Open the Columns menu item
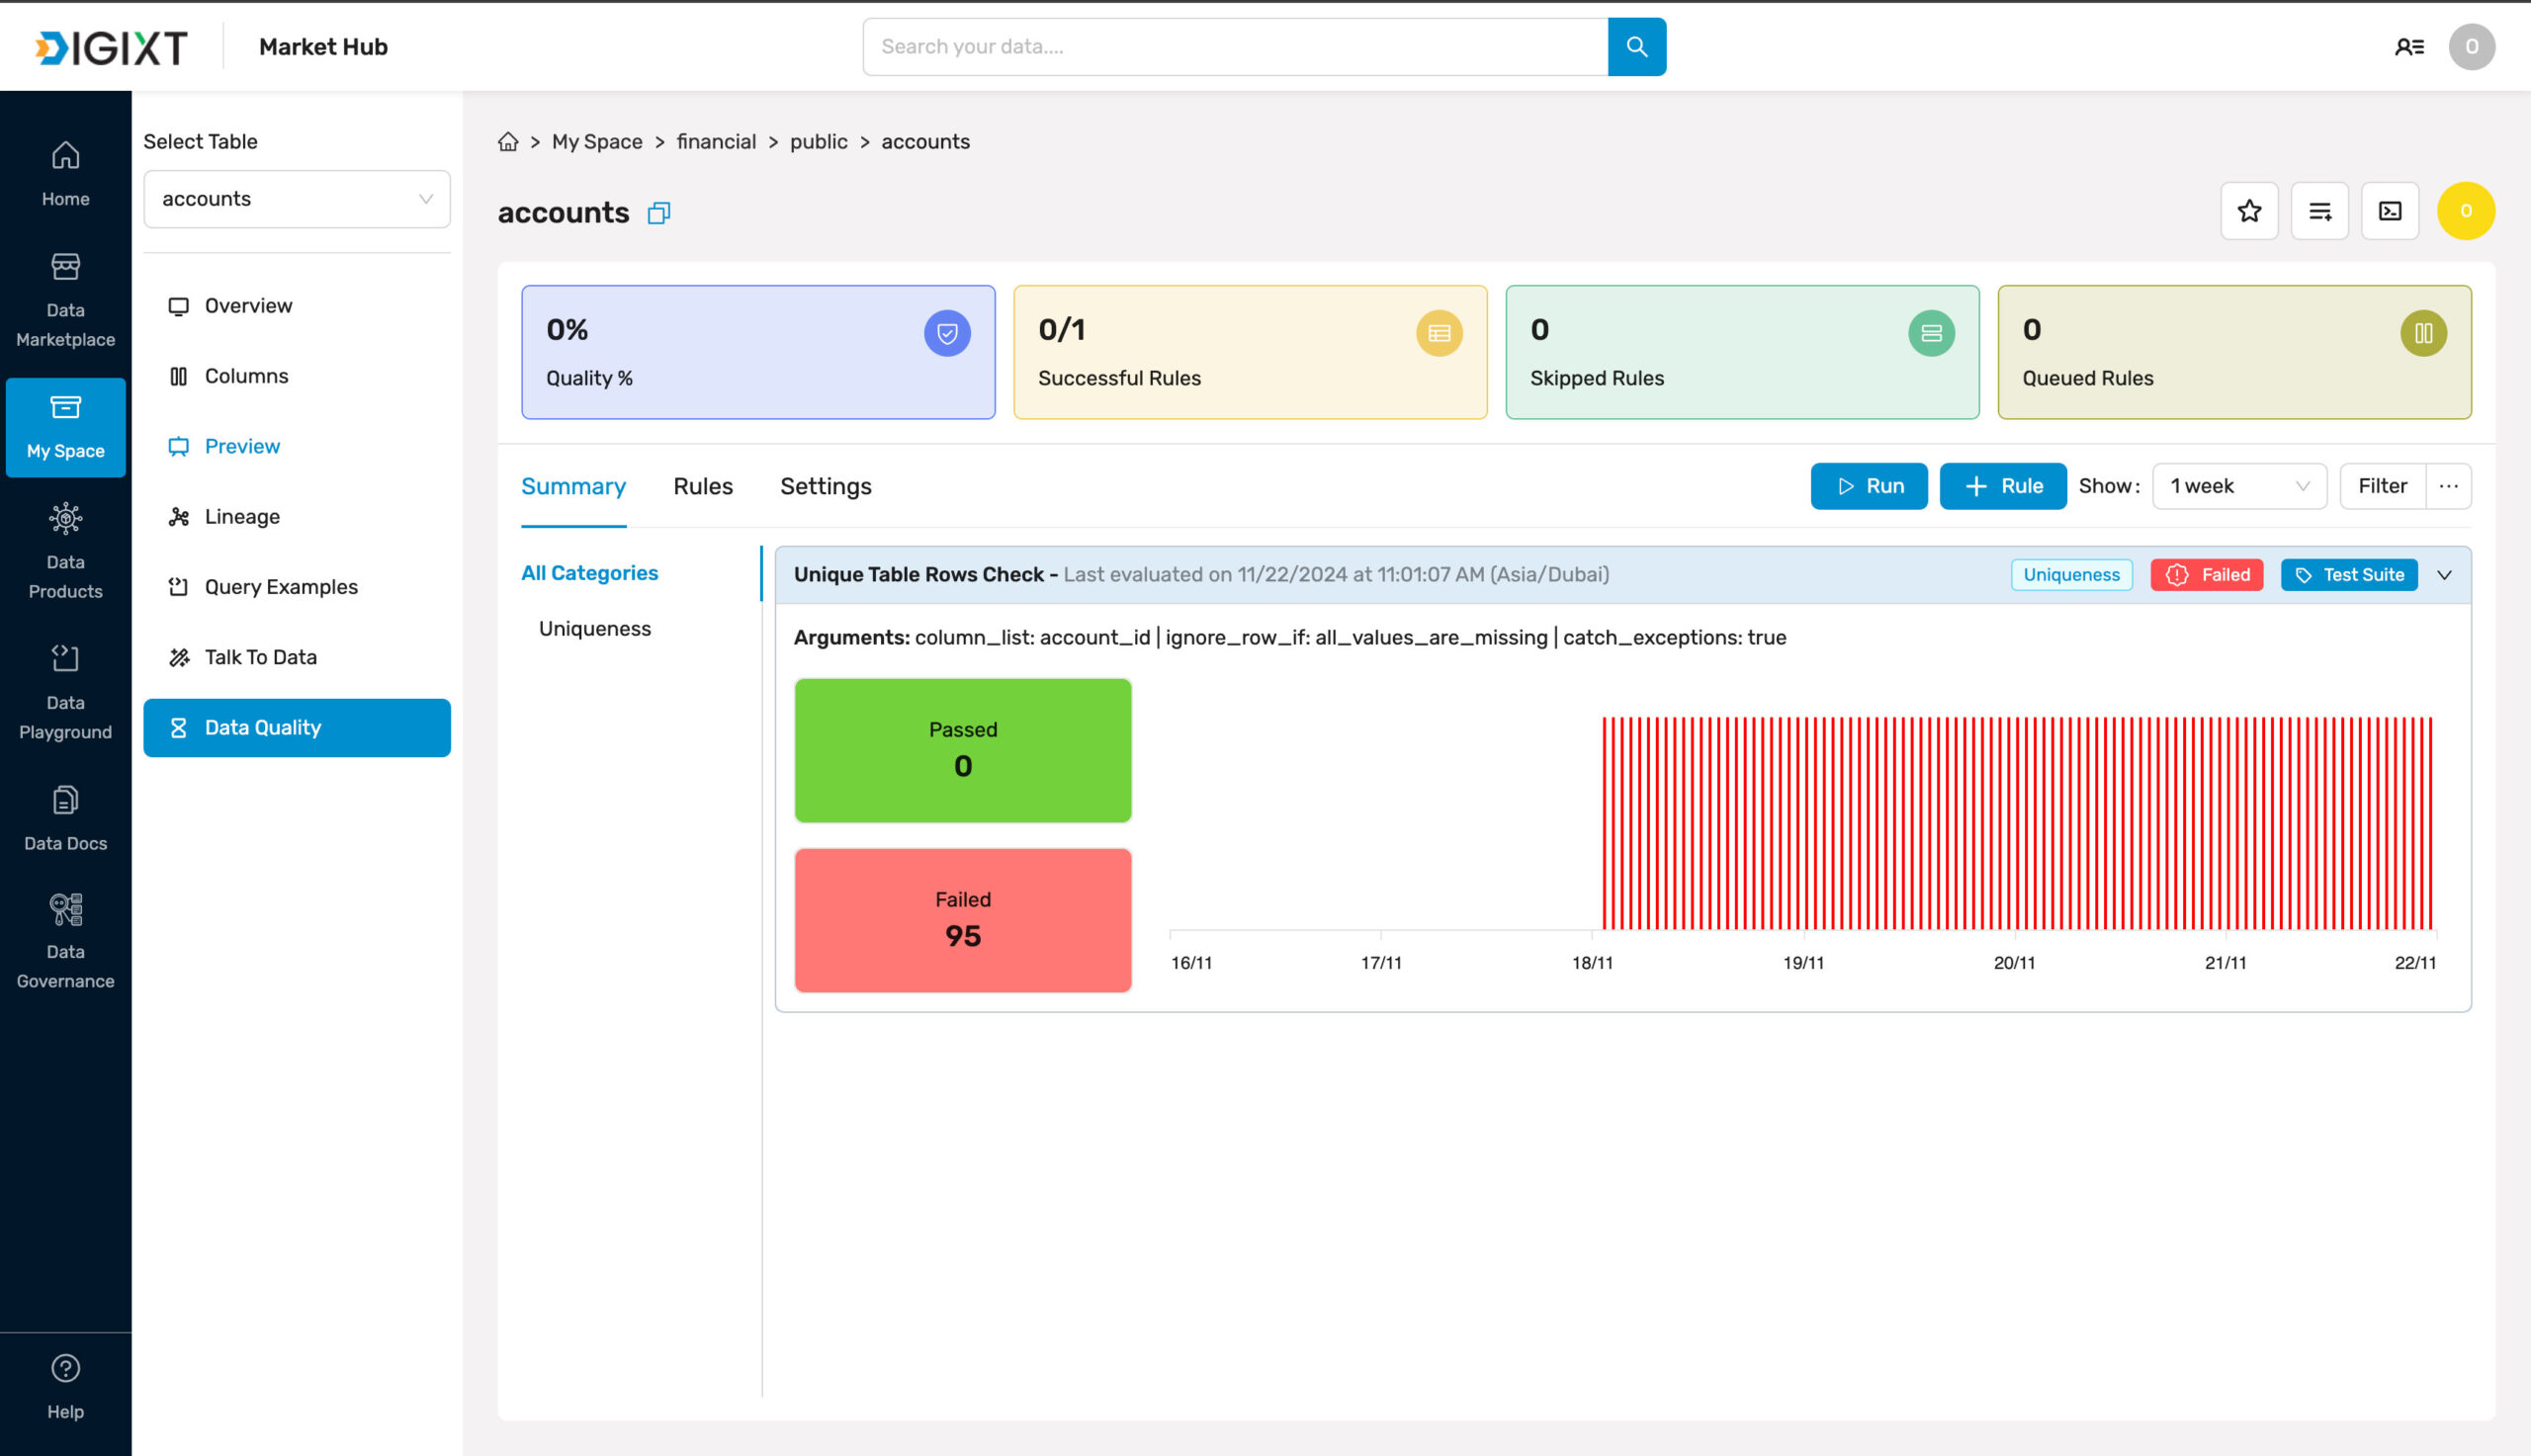This screenshot has width=2531, height=1456. tap(297, 376)
